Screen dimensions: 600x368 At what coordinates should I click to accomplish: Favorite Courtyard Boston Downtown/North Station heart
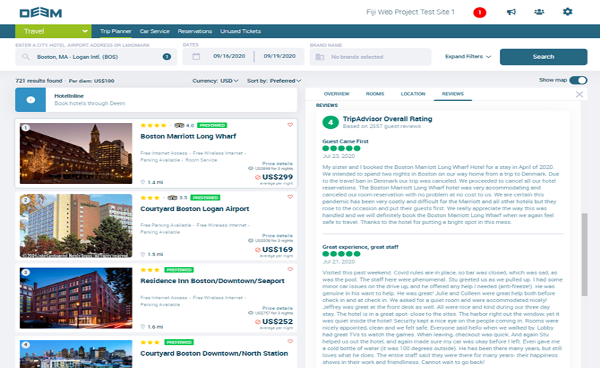click(290, 341)
